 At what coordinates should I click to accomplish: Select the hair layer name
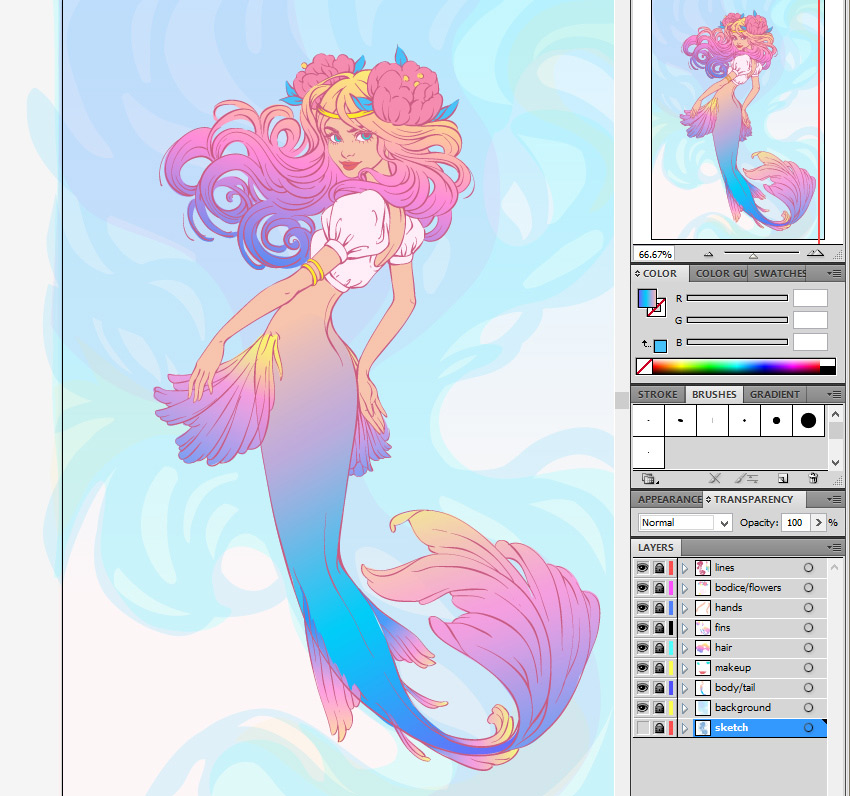[x=723, y=647]
